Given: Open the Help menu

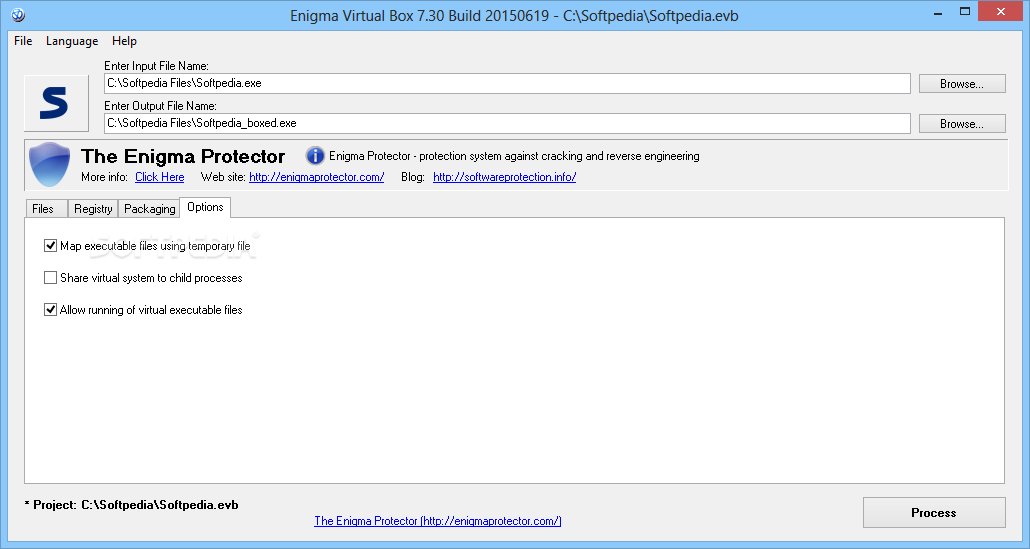Looking at the screenshot, I should point(124,41).
